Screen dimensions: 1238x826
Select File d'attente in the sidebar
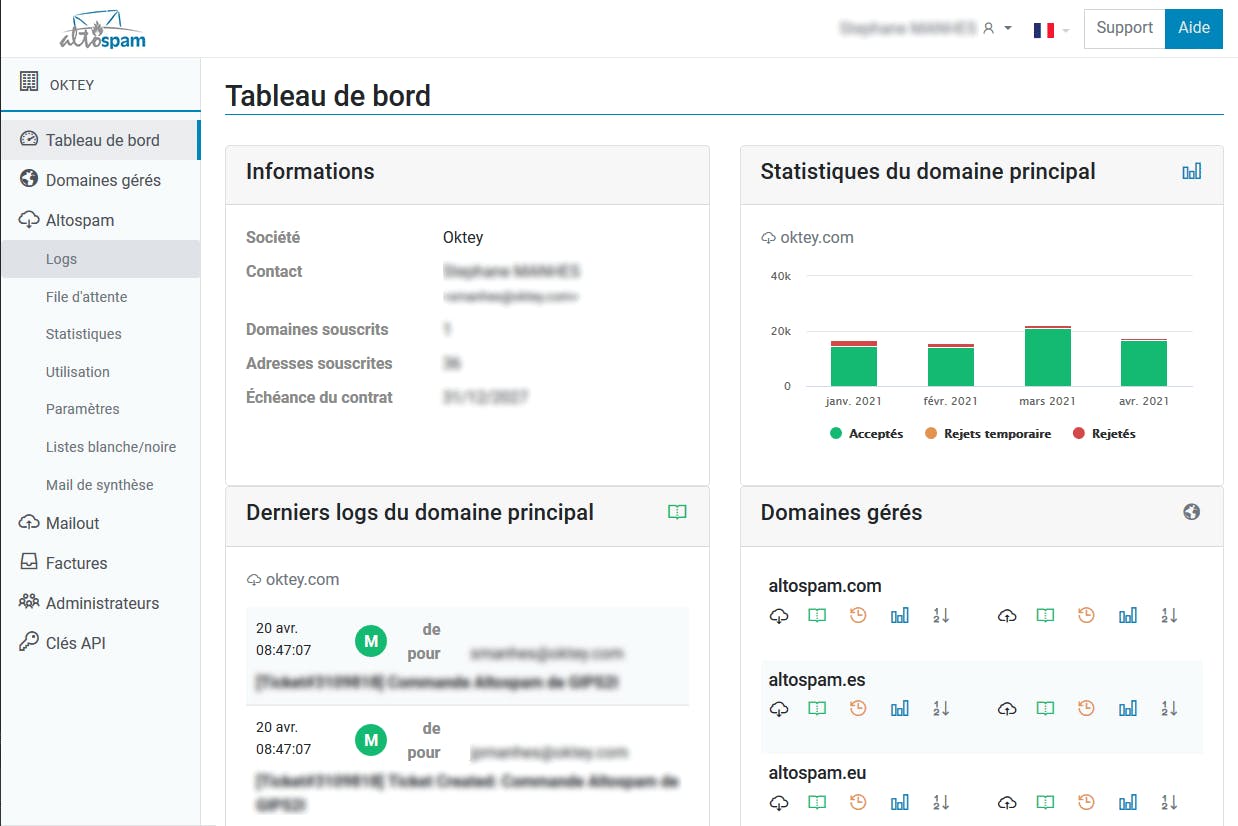point(100,297)
